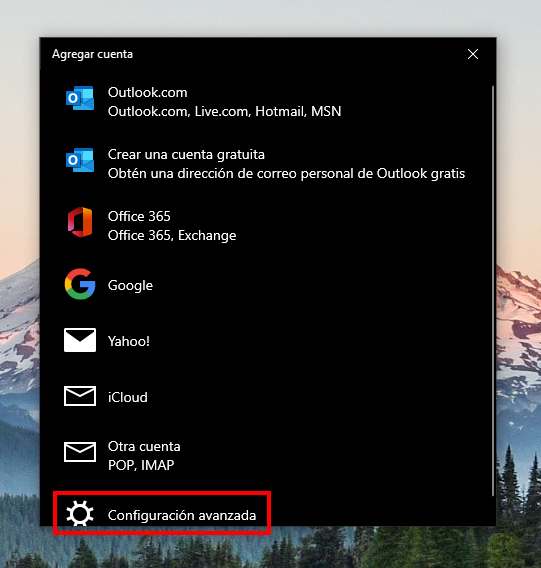Screen dimensions: 541x568
Task: Click the Outlook icon for creating free account
Action: coord(80,160)
